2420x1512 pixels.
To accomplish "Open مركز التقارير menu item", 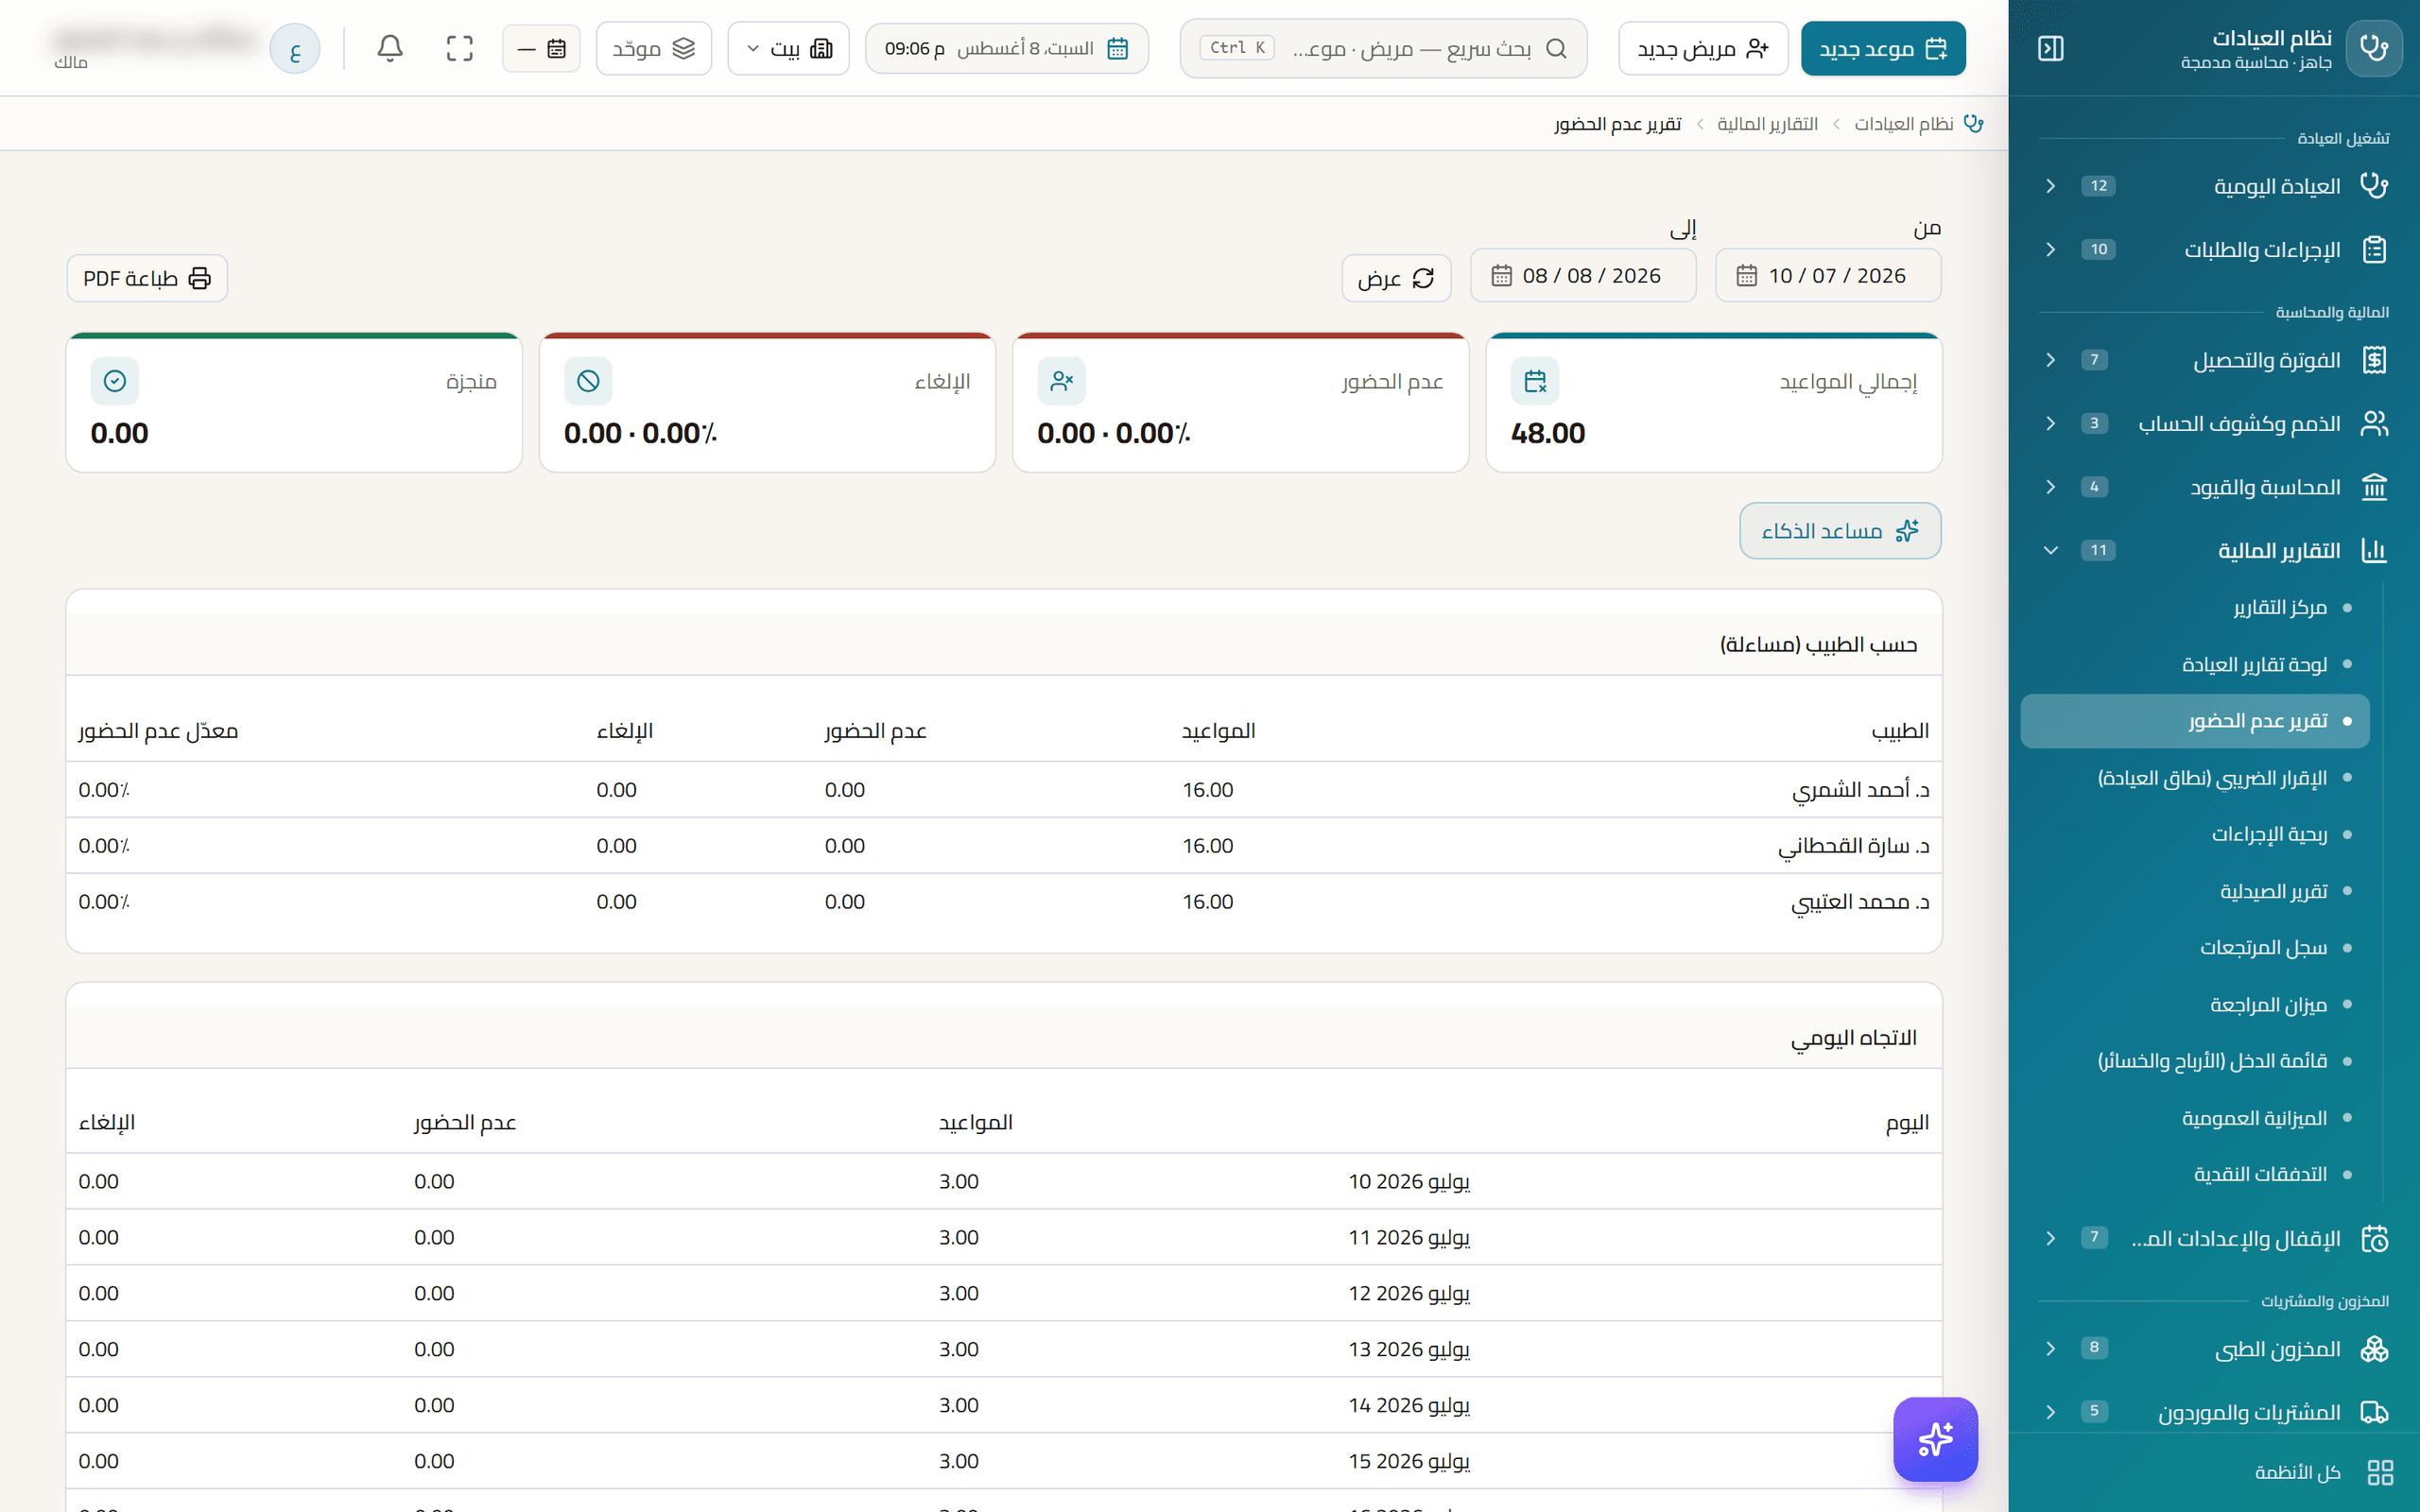I will [x=2195, y=608].
